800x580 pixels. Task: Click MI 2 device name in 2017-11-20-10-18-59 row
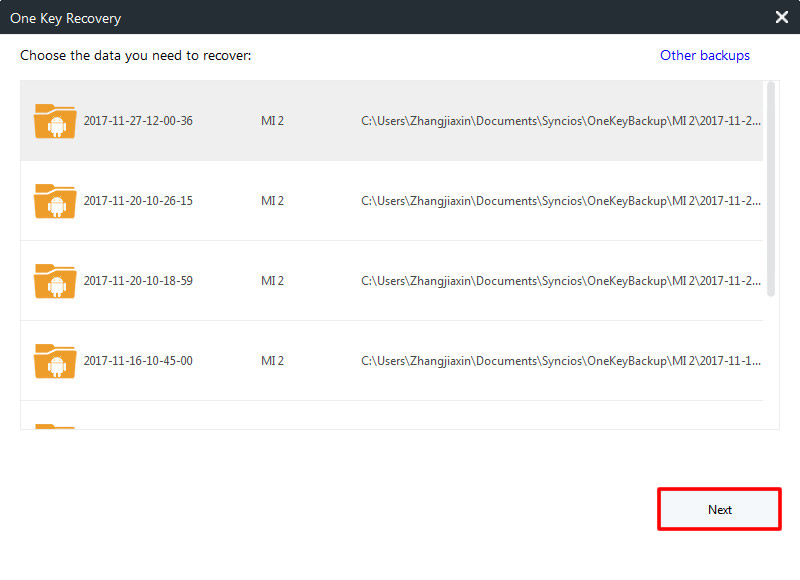[x=272, y=281]
